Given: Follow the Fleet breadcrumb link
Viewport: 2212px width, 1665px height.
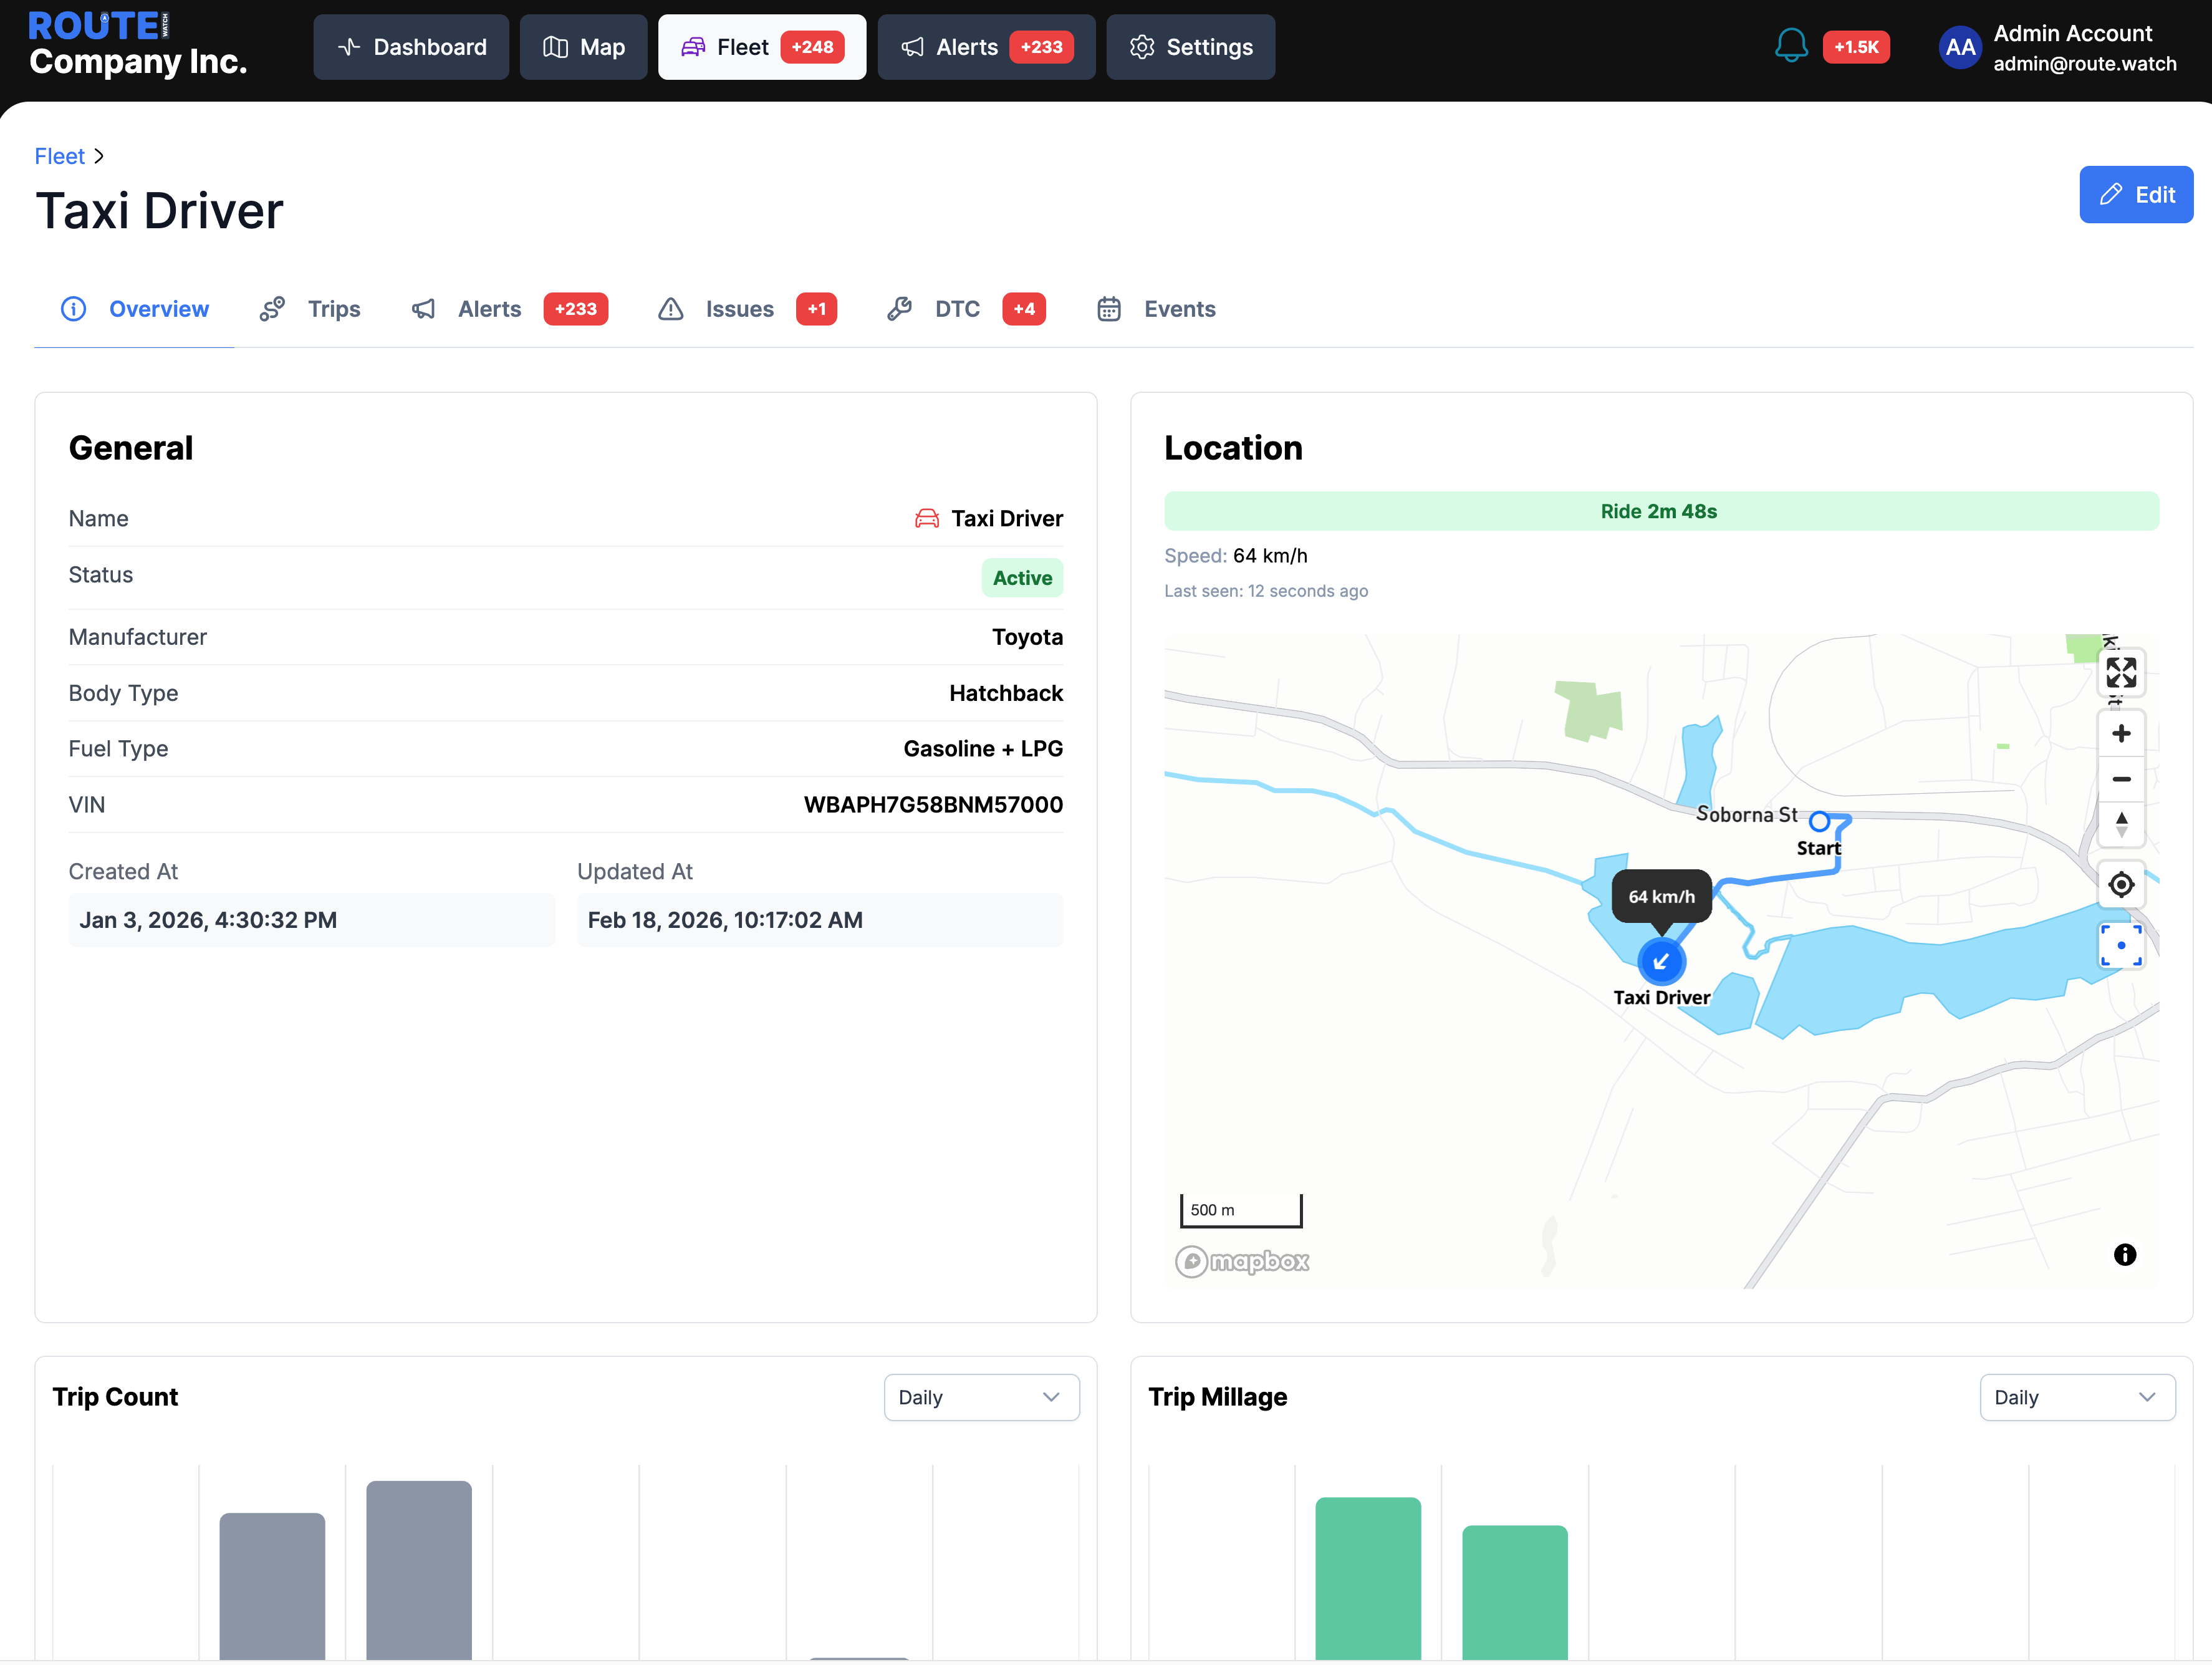Looking at the screenshot, I should click(x=59, y=156).
